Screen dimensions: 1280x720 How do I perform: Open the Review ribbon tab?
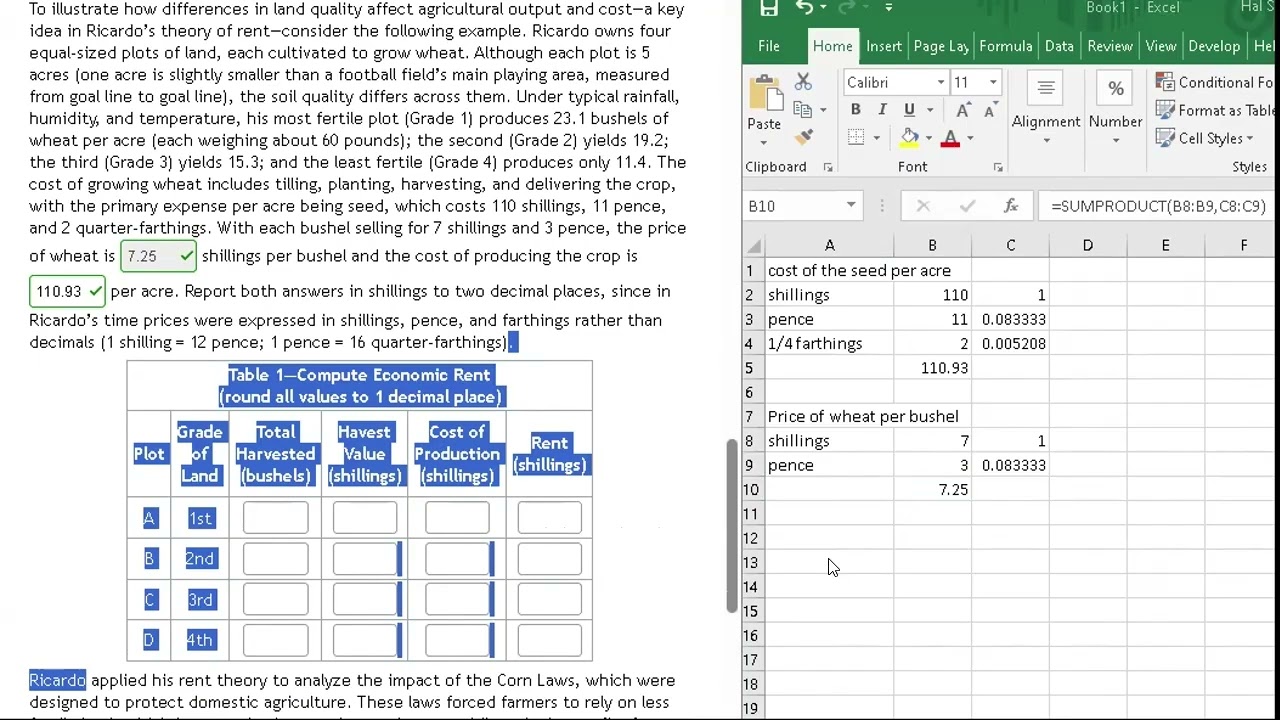[x=1110, y=46]
